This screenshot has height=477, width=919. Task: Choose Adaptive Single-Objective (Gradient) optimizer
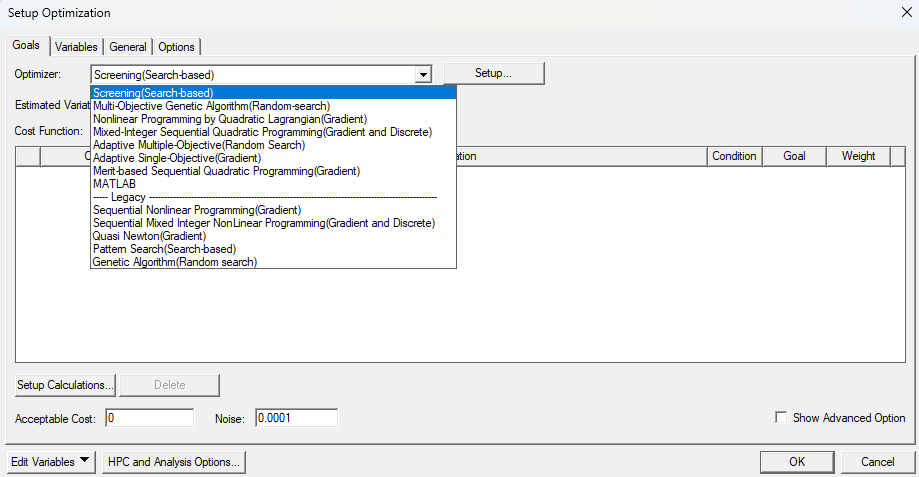[x=176, y=158]
